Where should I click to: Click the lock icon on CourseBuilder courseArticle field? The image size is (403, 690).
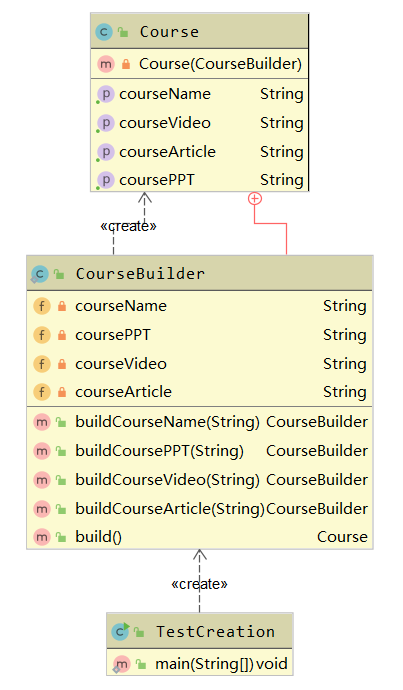click(x=62, y=392)
